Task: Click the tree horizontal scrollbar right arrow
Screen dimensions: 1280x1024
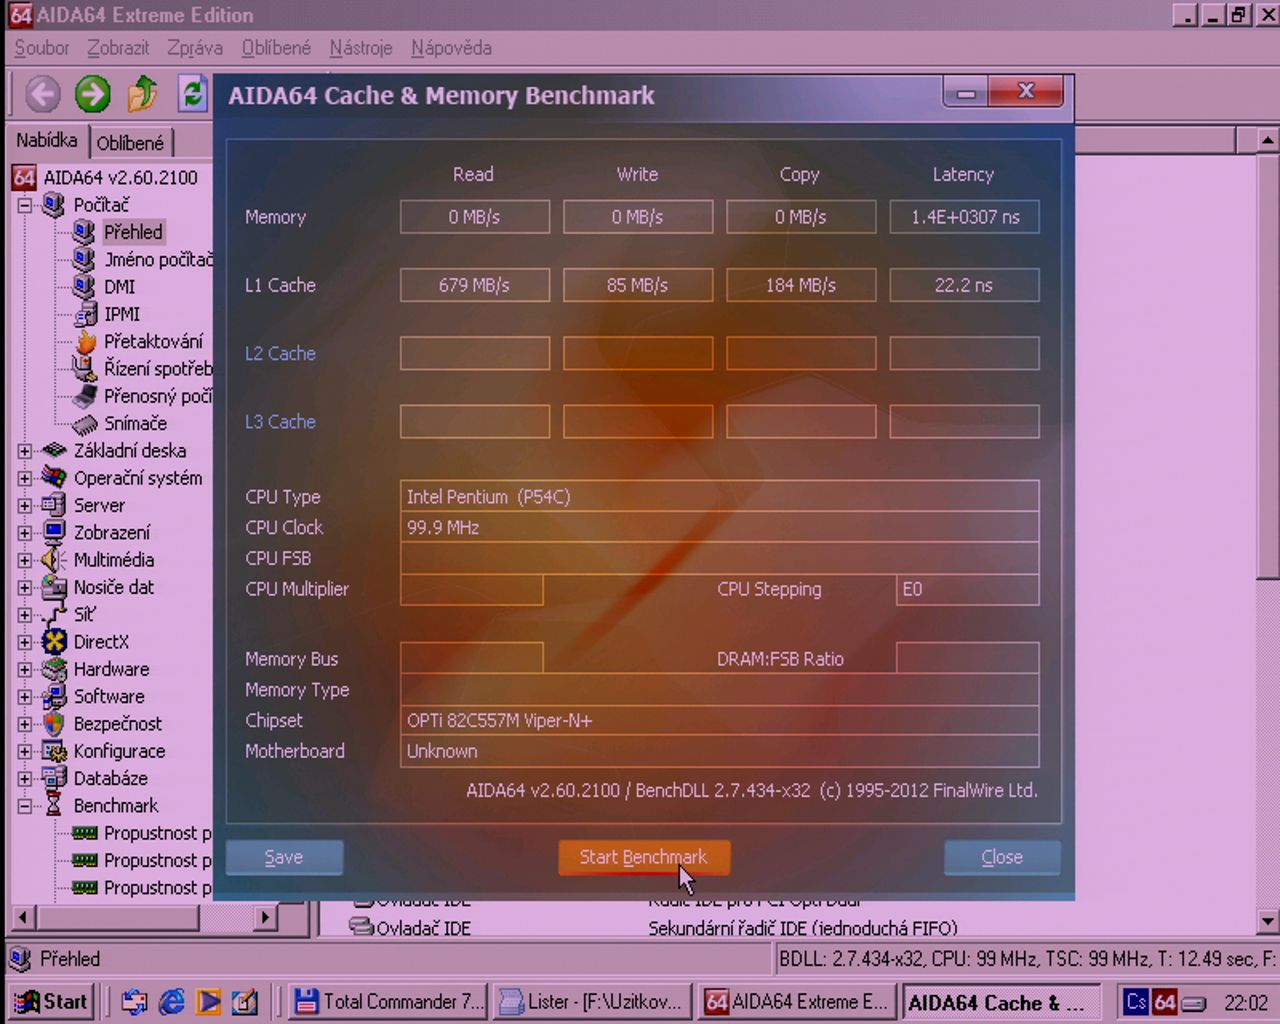Action: [x=265, y=917]
